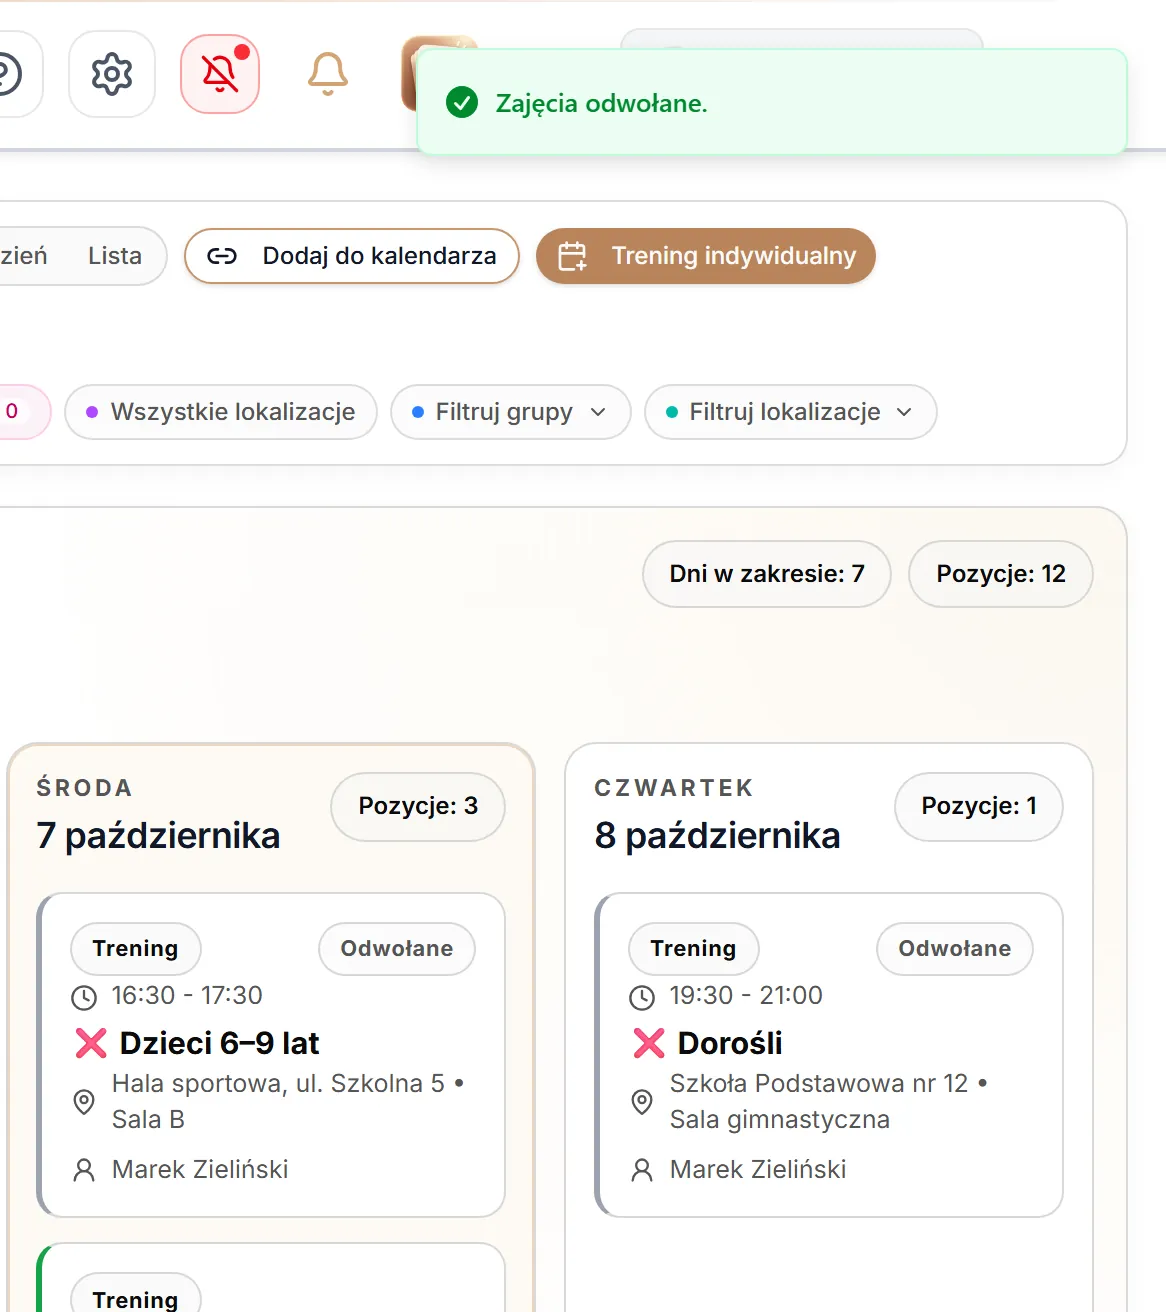Click the Czwartek 'Pozycje: 1' badge
1166x1312 pixels.
point(979,806)
